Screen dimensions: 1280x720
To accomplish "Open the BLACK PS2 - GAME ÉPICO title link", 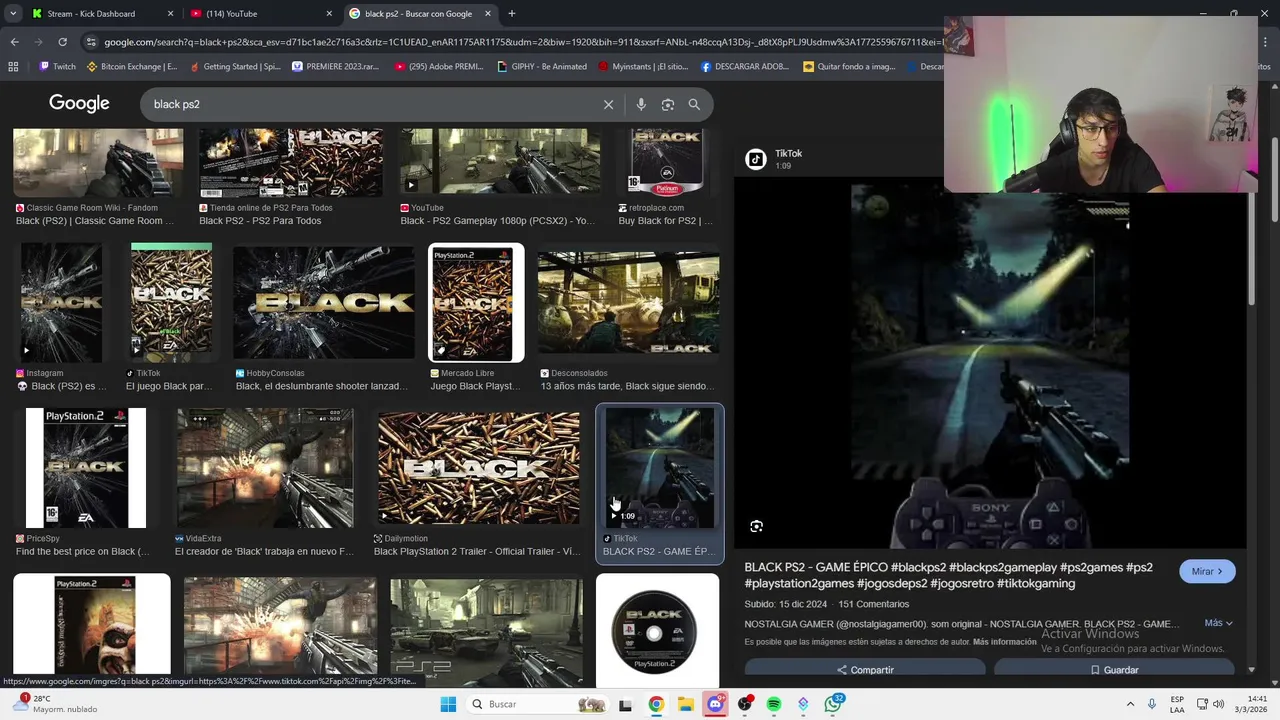I will (948, 575).
